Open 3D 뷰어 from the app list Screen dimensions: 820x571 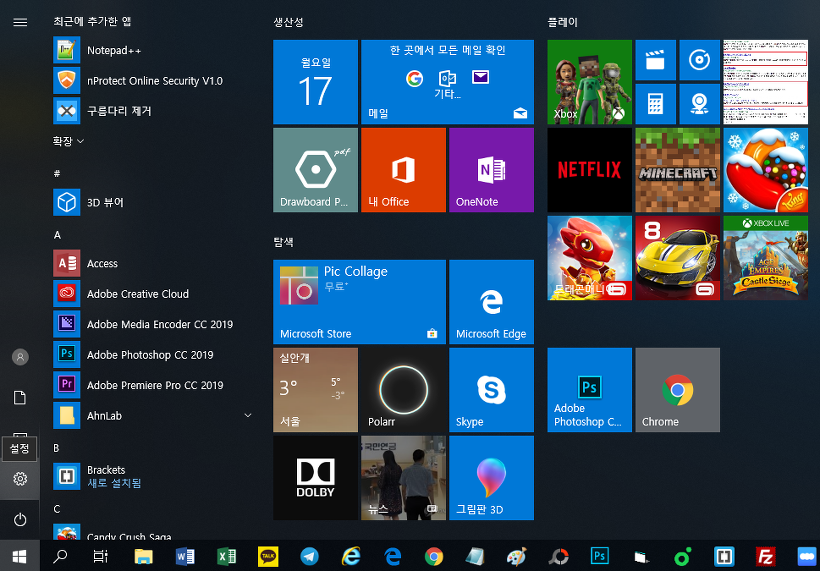[152, 202]
